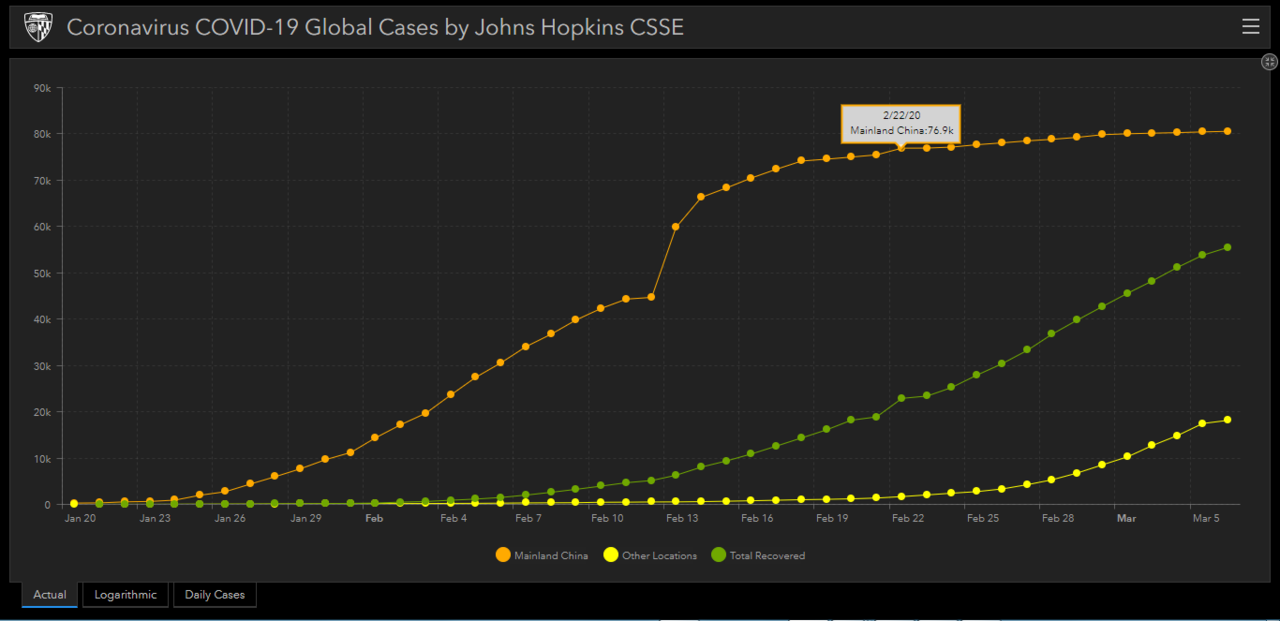Click the 30k y-axis label
This screenshot has height=621, width=1280.
(x=41, y=366)
